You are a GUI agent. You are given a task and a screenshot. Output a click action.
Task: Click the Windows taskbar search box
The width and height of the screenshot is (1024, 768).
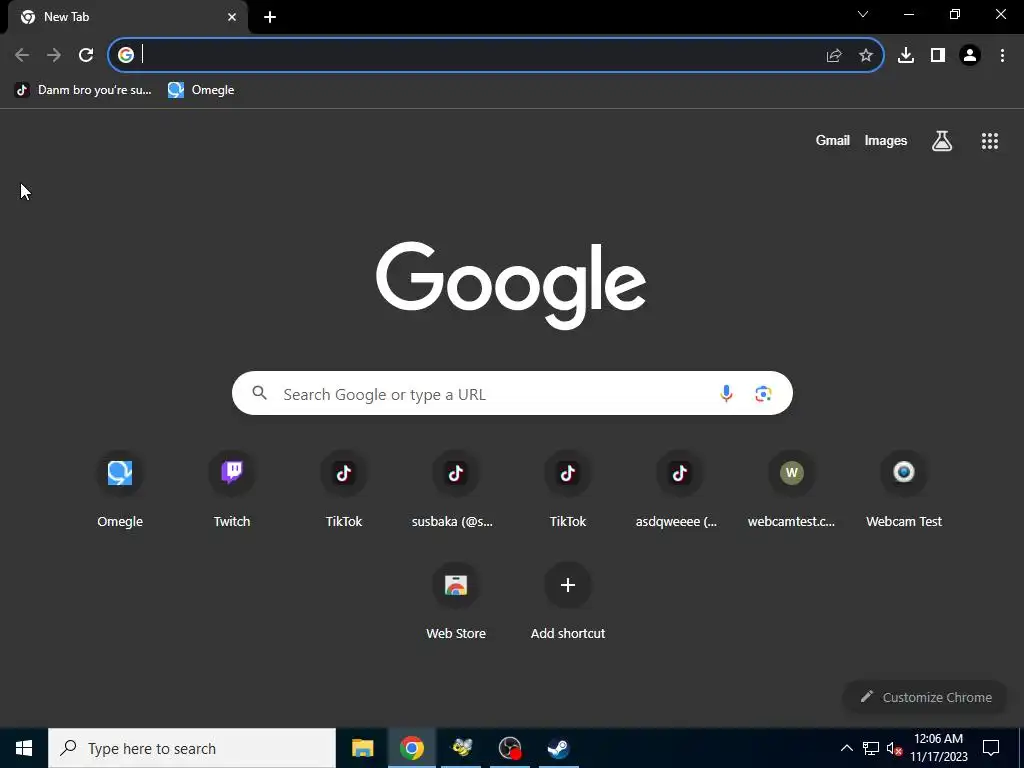pos(192,748)
